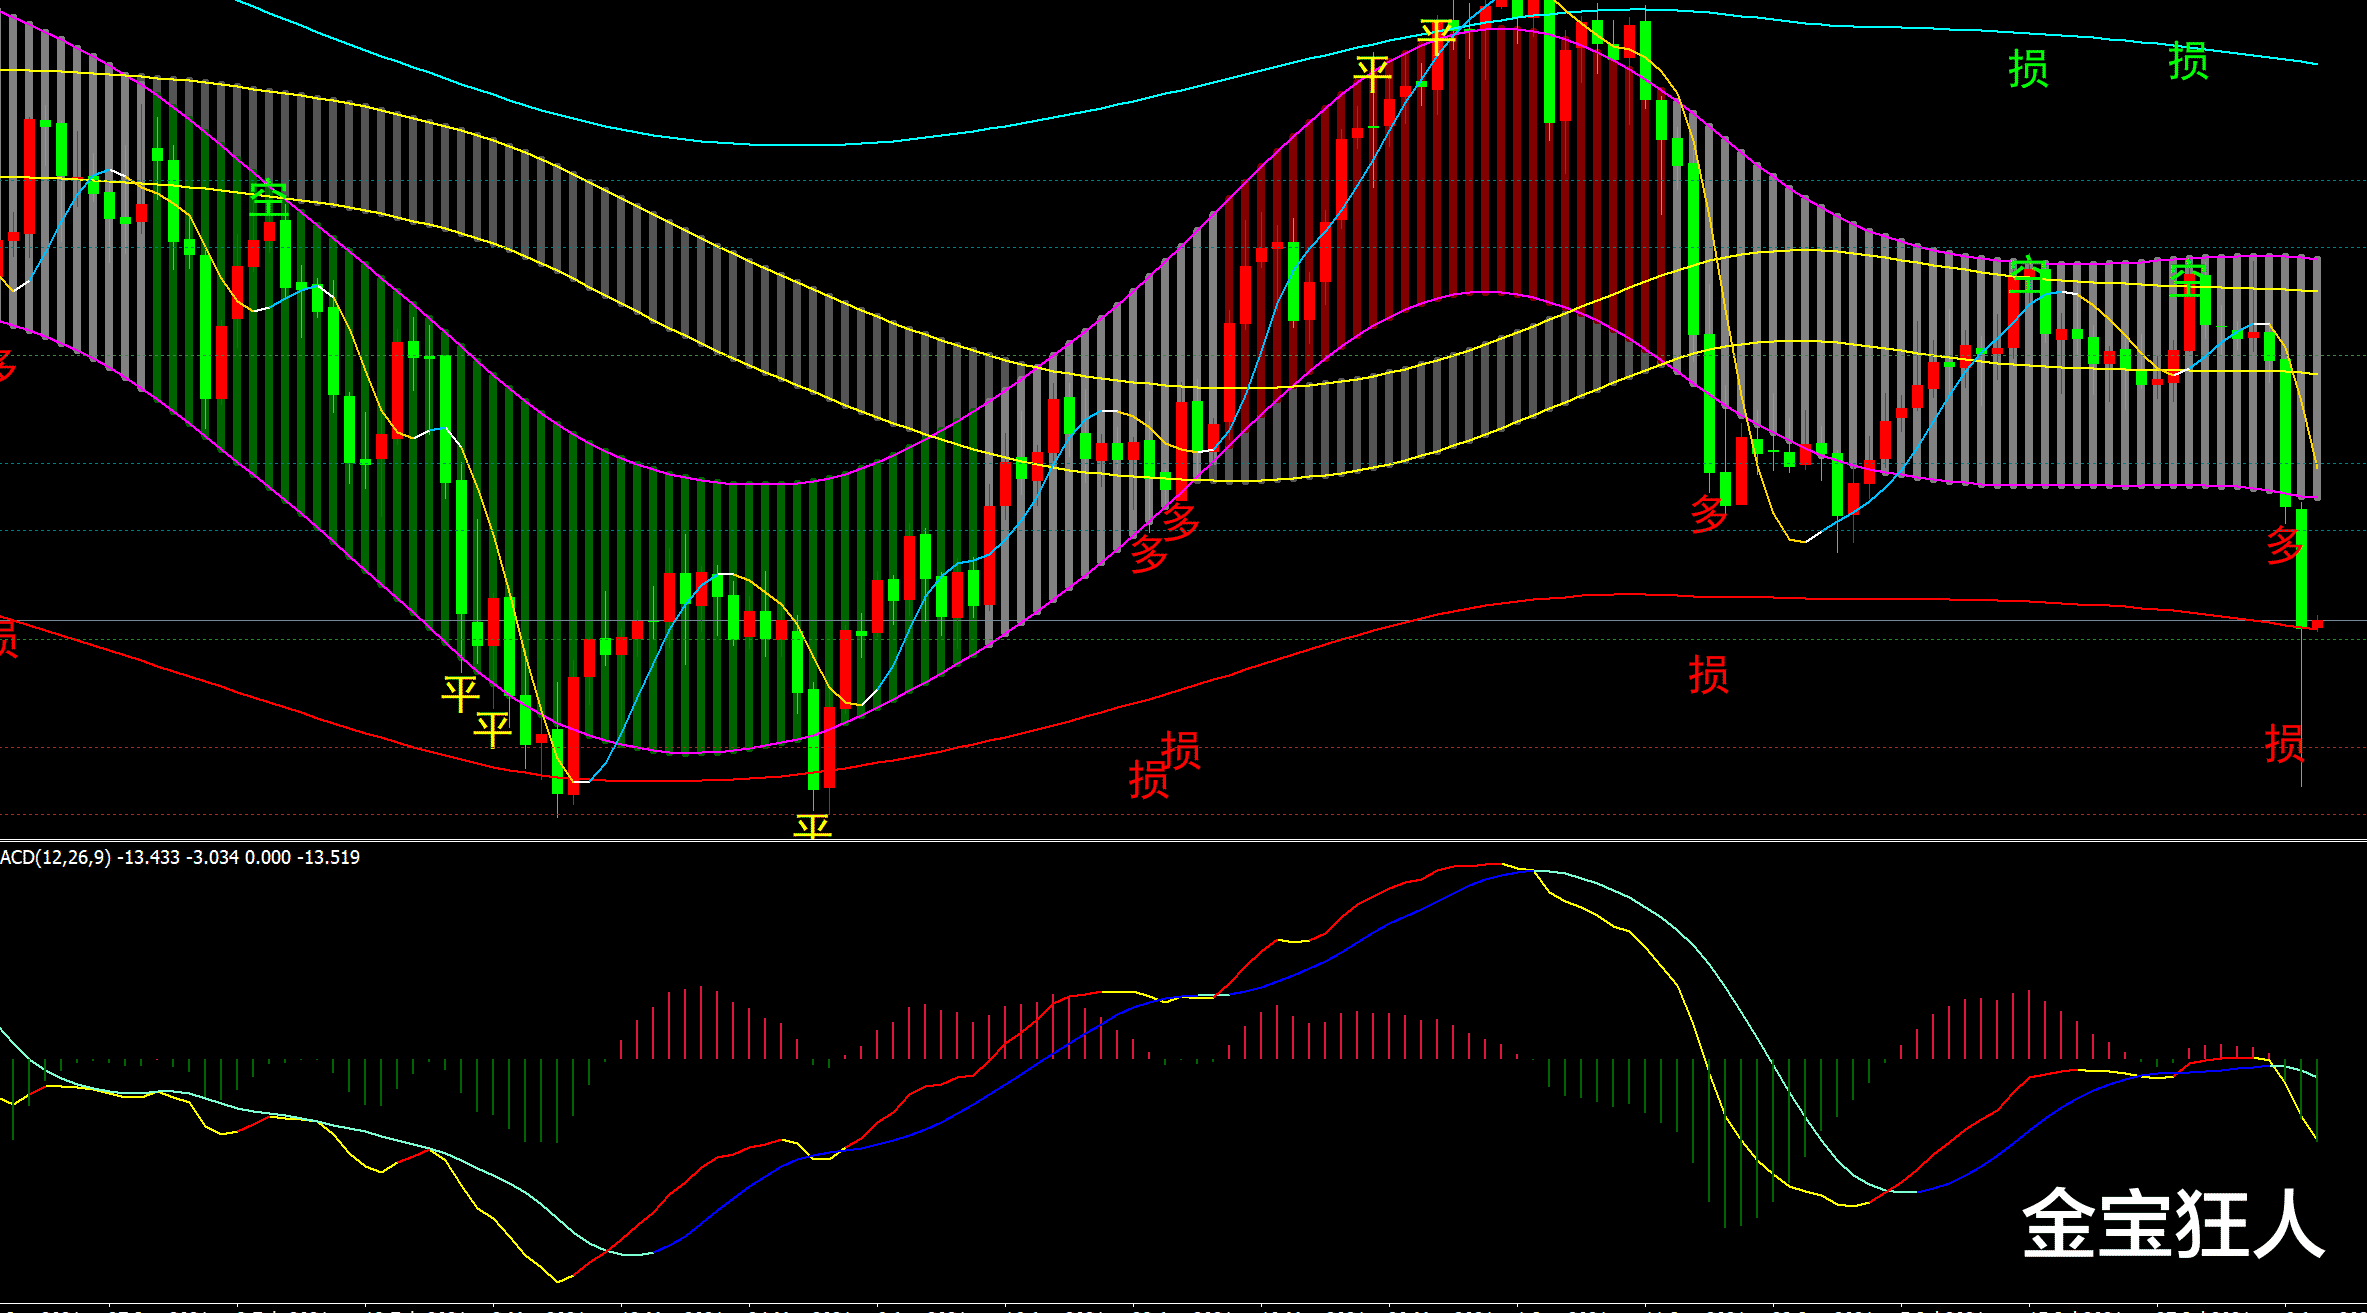This screenshot has height=1313, width=2367.
Task: Click the red 多 marker under the sharp mid-right drop
Action: 1708,514
